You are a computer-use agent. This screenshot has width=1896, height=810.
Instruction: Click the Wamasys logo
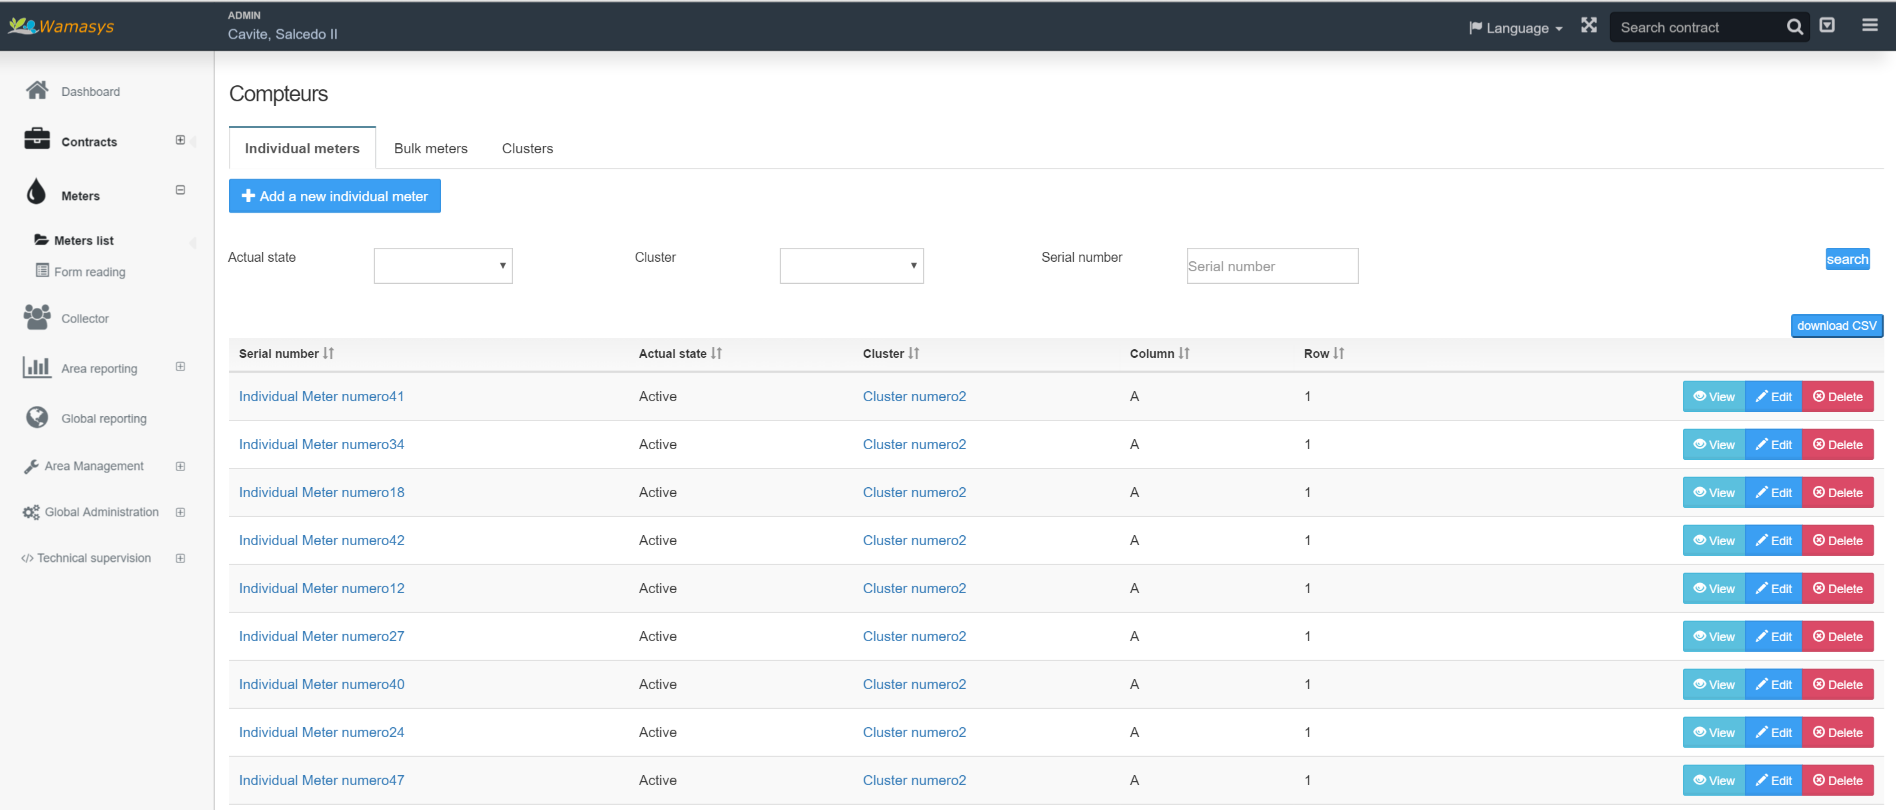coord(62,26)
